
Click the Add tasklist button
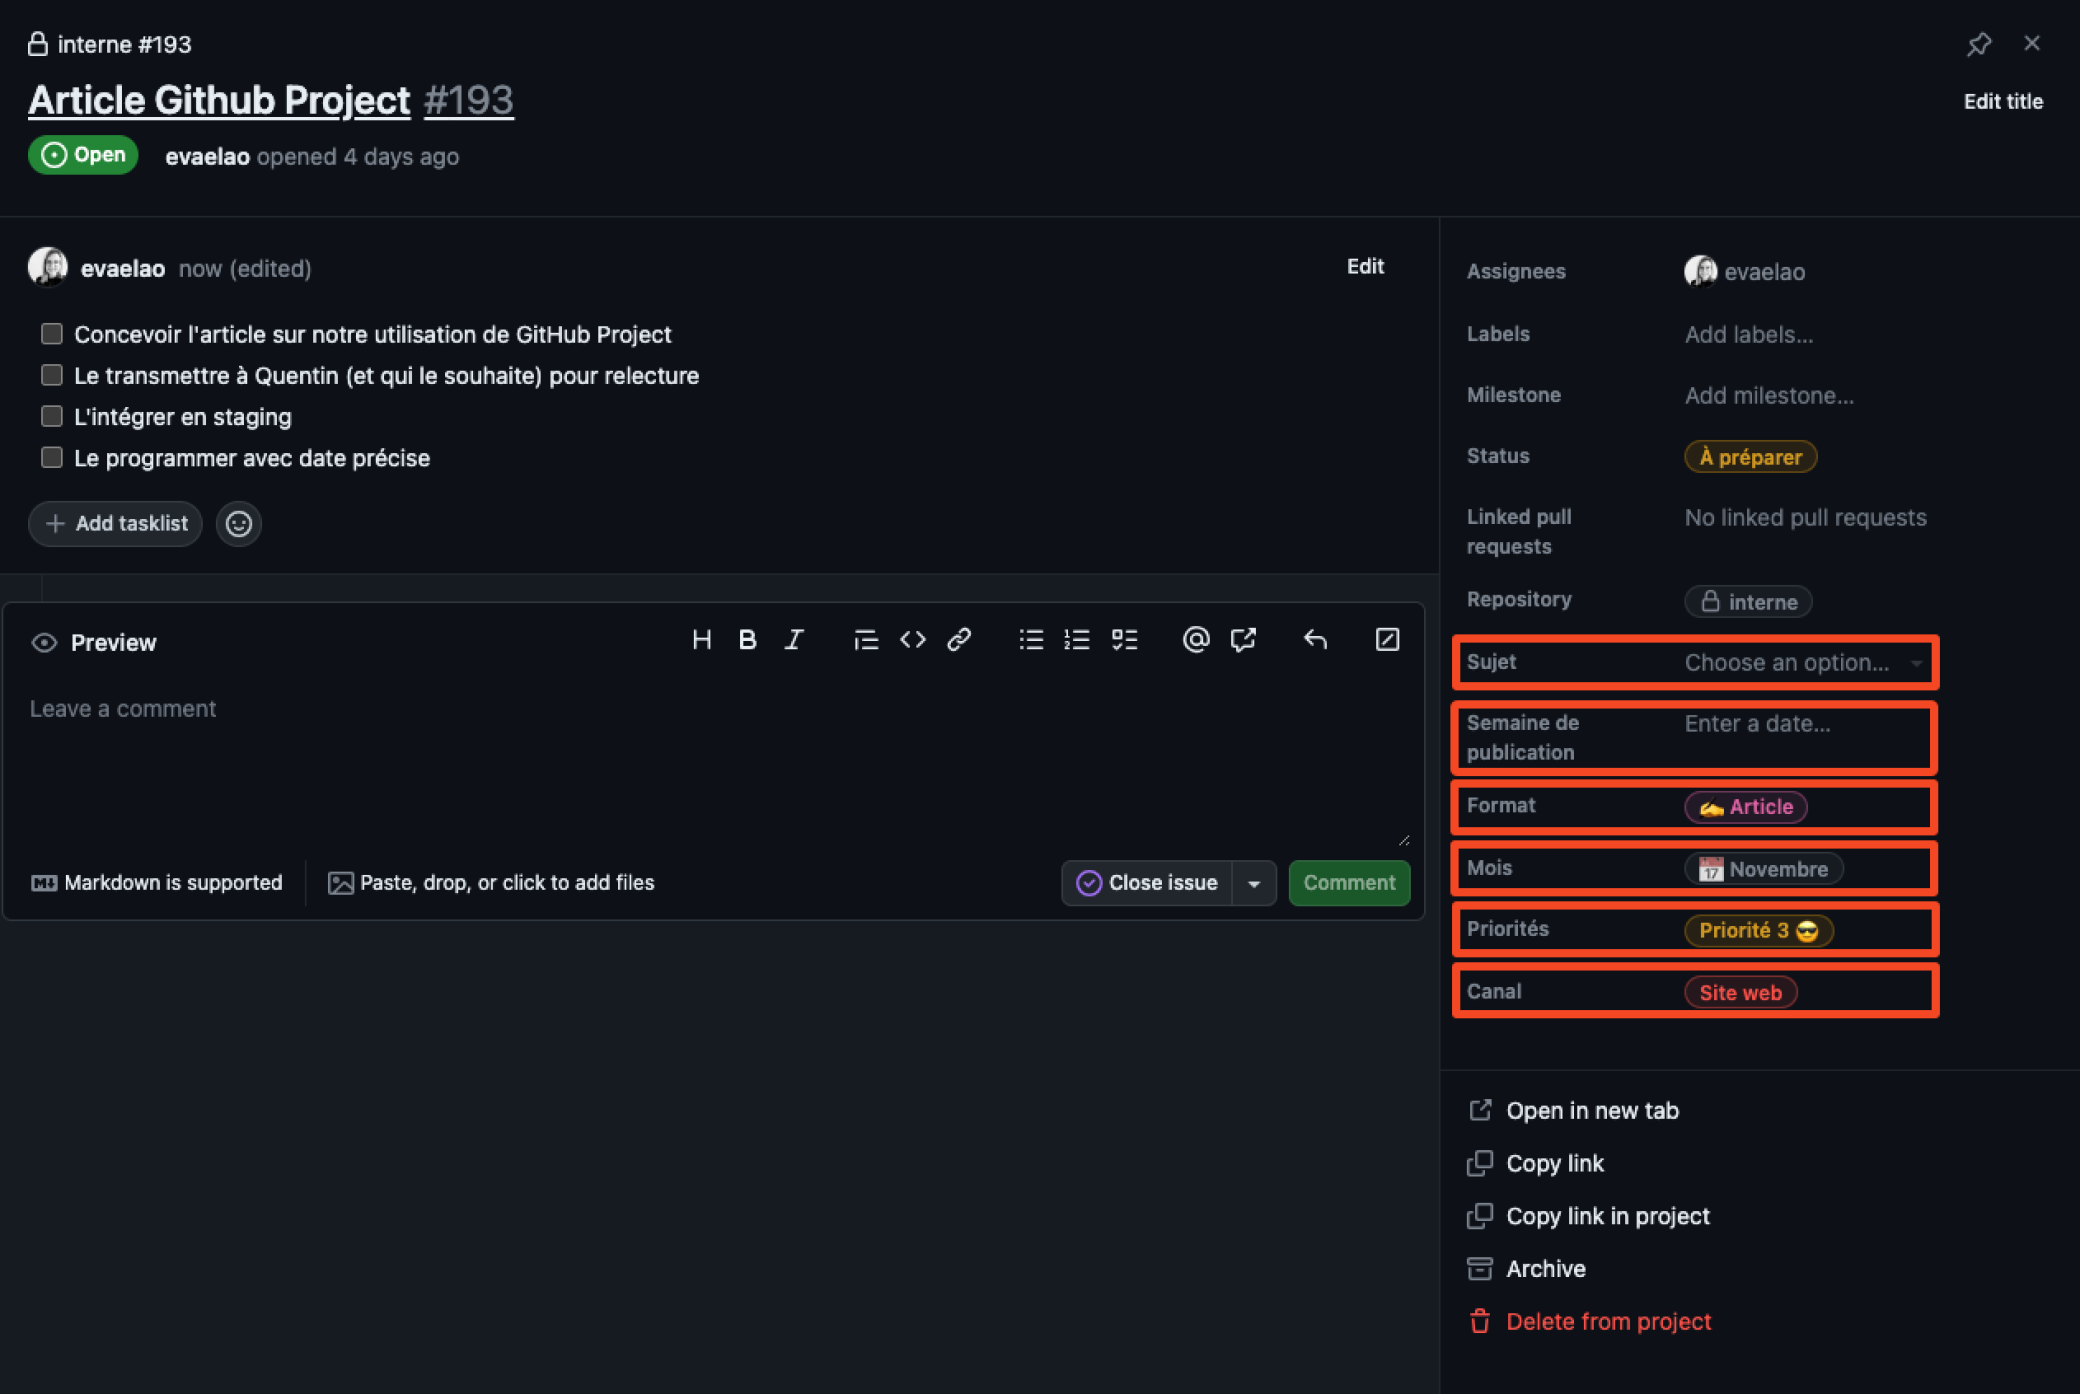[x=115, y=523]
